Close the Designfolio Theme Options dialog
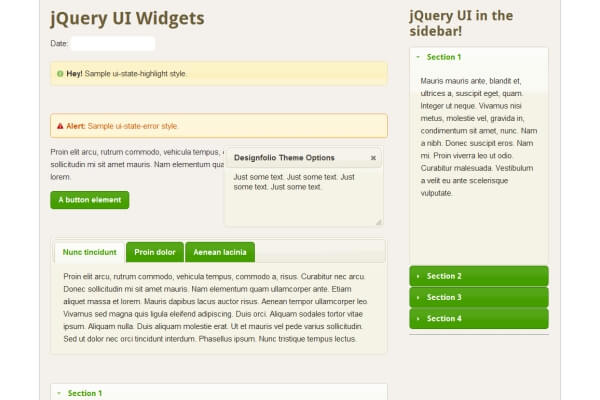This screenshot has width=600, height=400. pos(374,158)
